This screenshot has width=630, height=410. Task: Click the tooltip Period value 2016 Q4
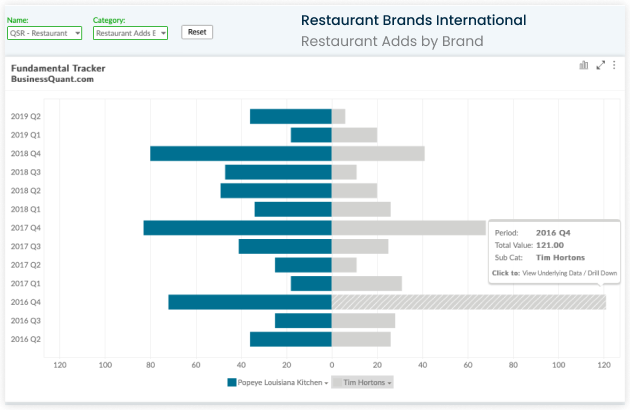553,233
